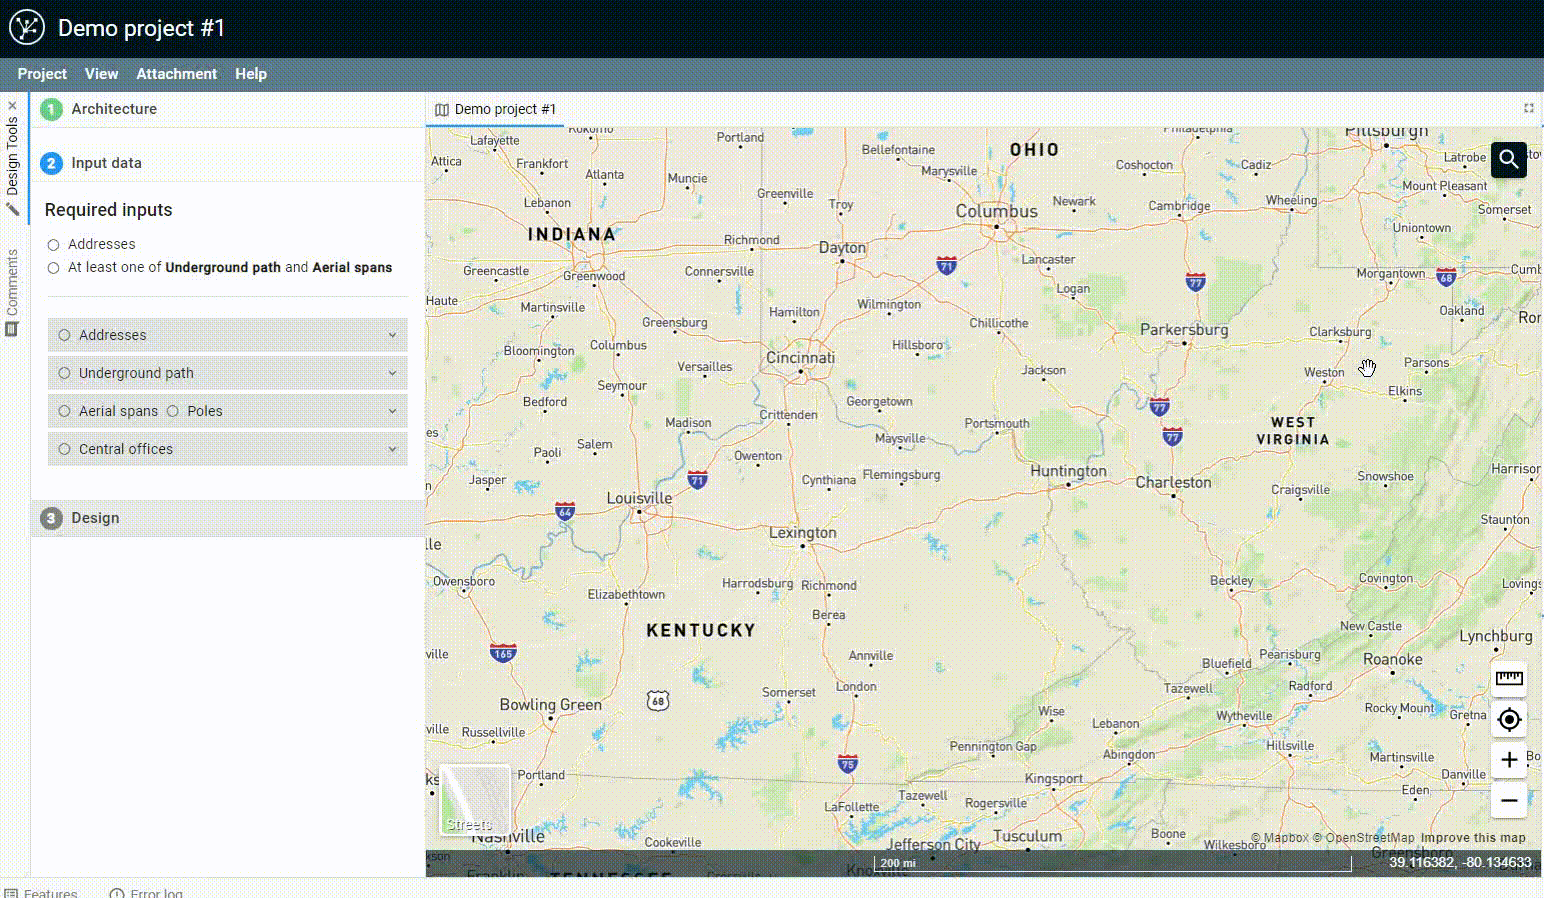Expand the Central offices row chevron
Image resolution: width=1544 pixels, height=898 pixels.
[392, 449]
